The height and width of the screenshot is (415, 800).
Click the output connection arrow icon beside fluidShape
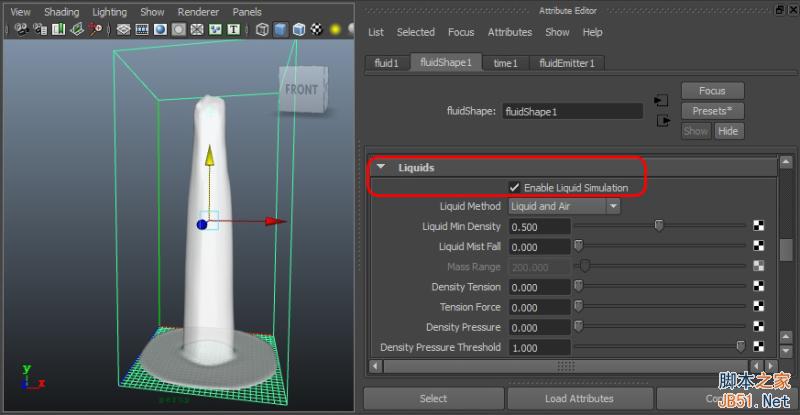tap(663, 121)
